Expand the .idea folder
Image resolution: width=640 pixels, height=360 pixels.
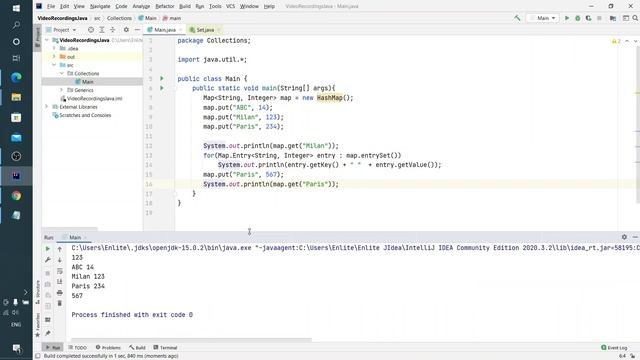[54, 48]
